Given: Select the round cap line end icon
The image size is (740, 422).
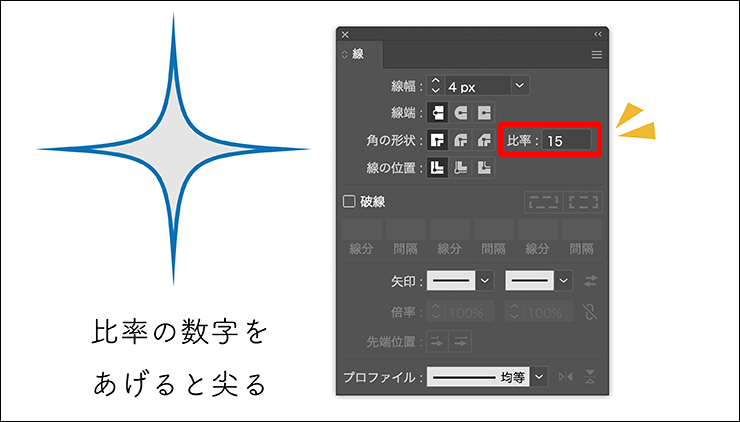Looking at the screenshot, I should point(462,113).
